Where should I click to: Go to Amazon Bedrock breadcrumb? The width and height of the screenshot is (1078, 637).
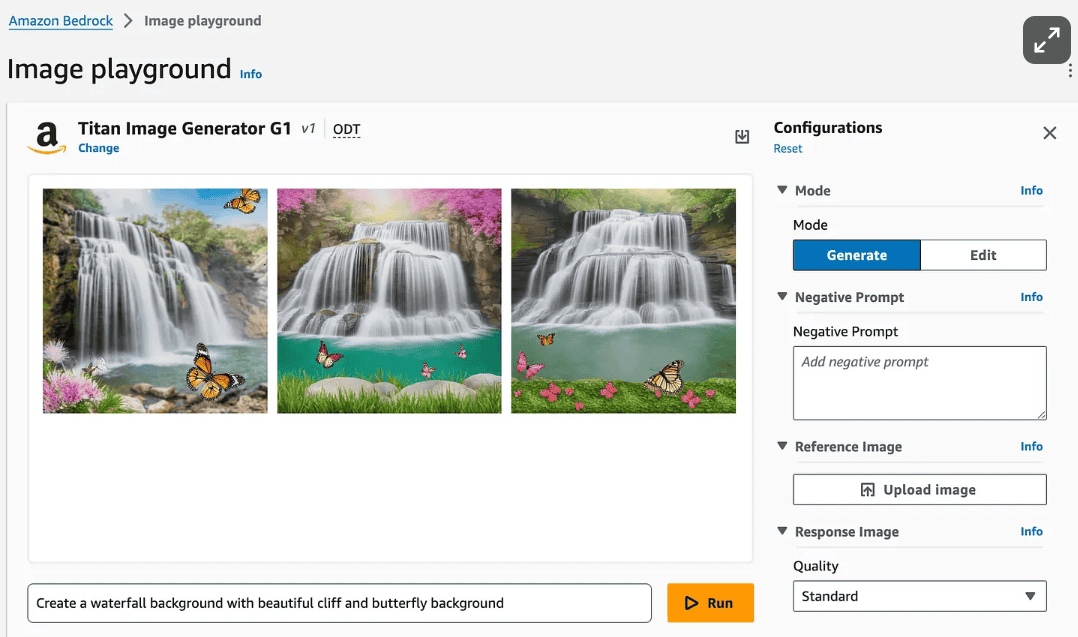61,21
